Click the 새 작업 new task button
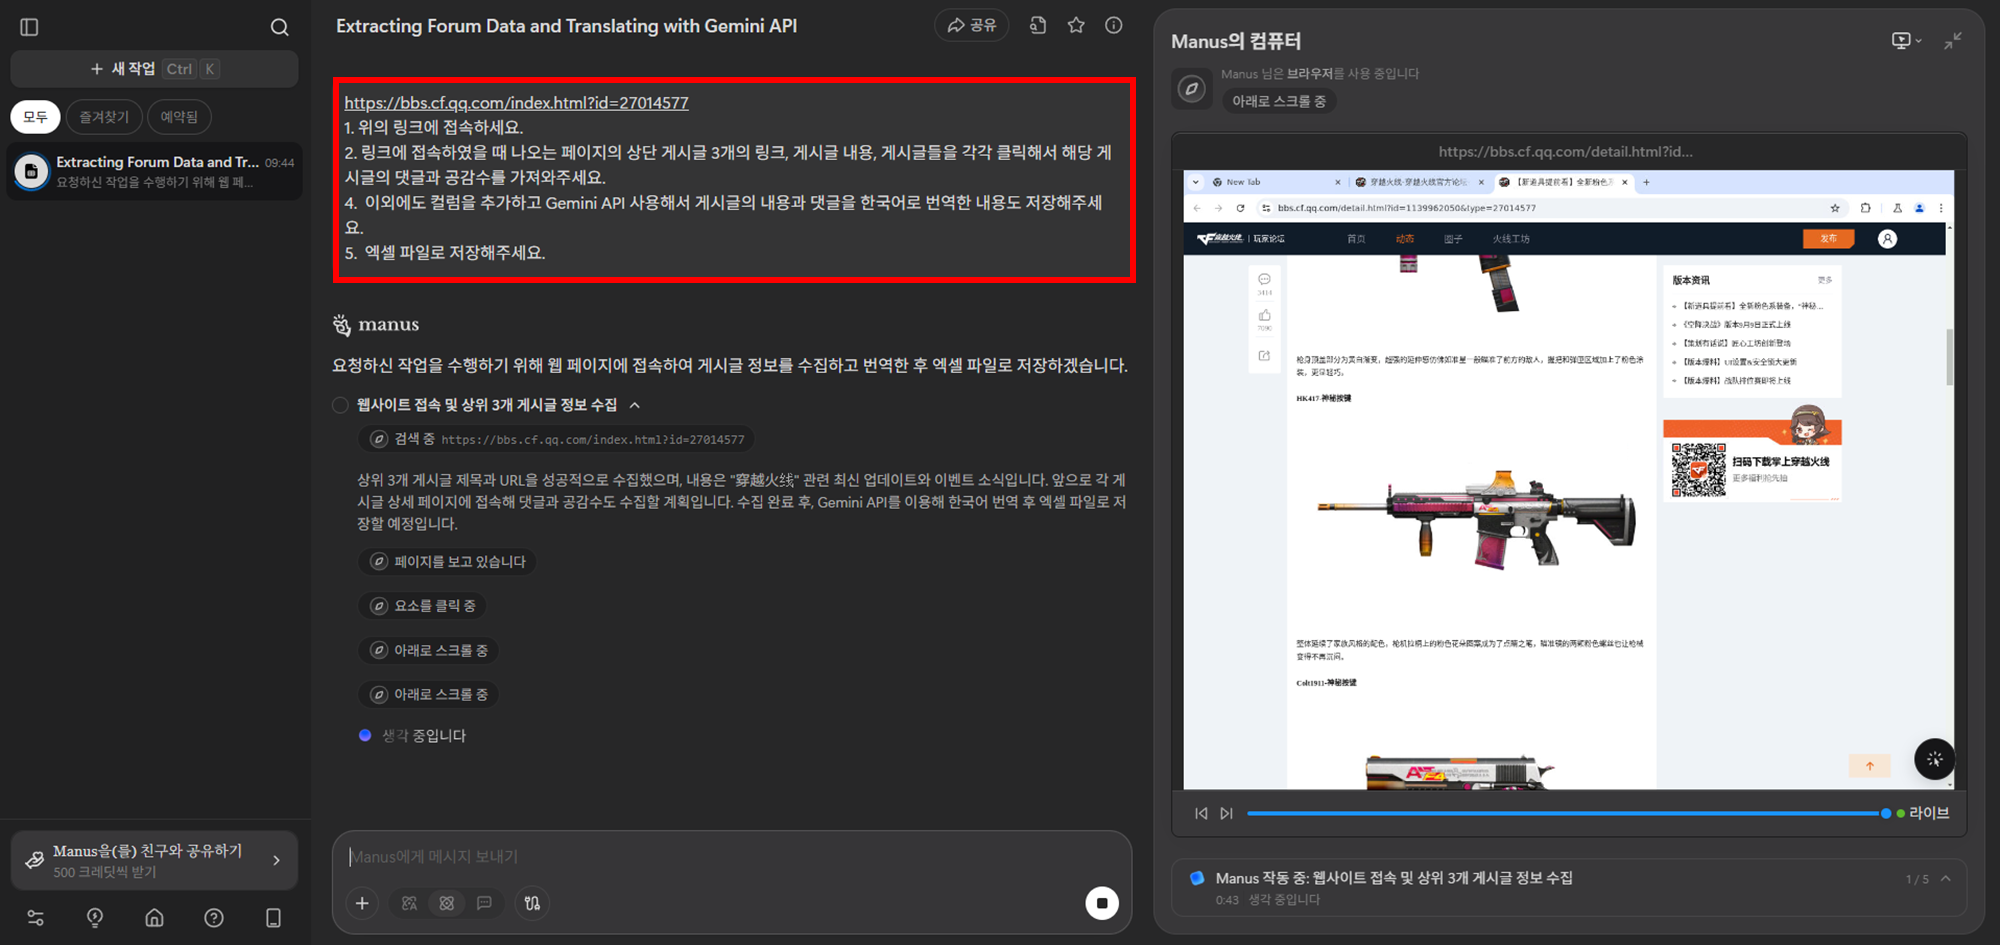 [154, 69]
